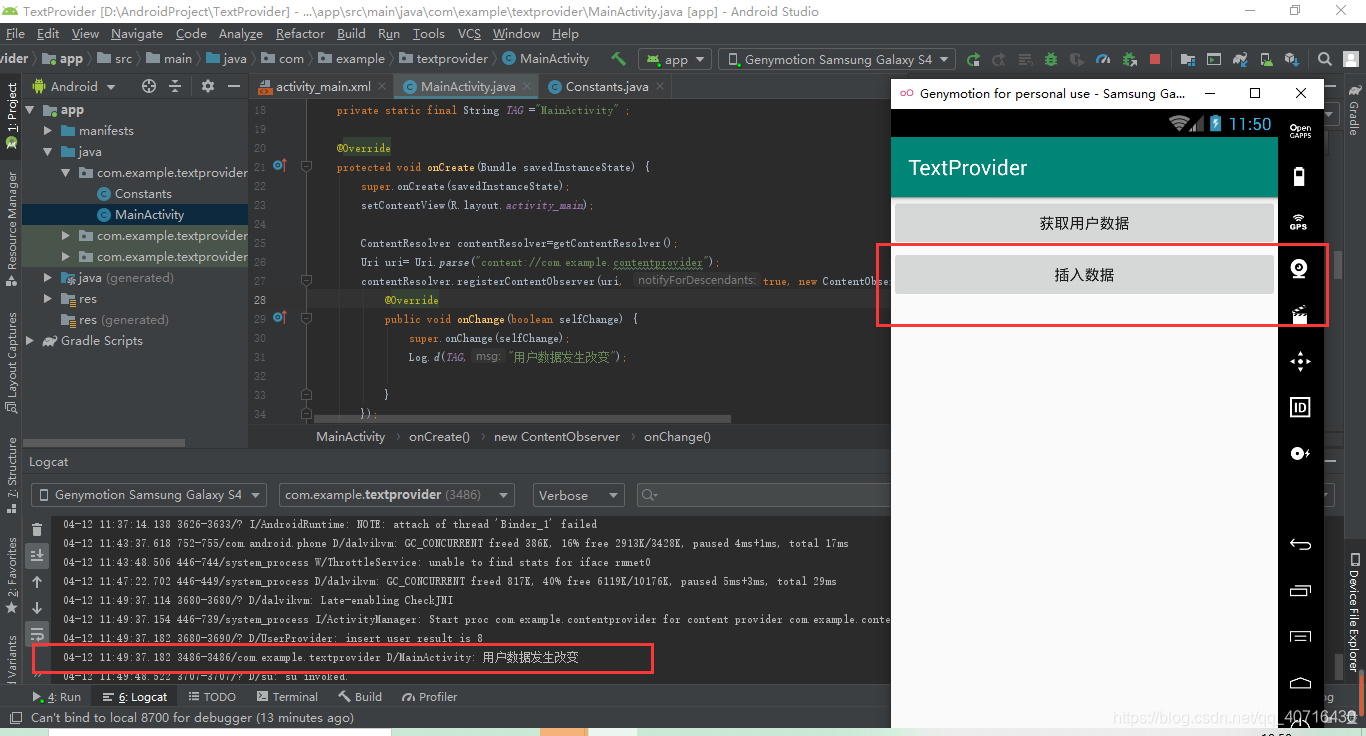Open the Profiler tool window tab
The image size is (1366, 736).
430,697
